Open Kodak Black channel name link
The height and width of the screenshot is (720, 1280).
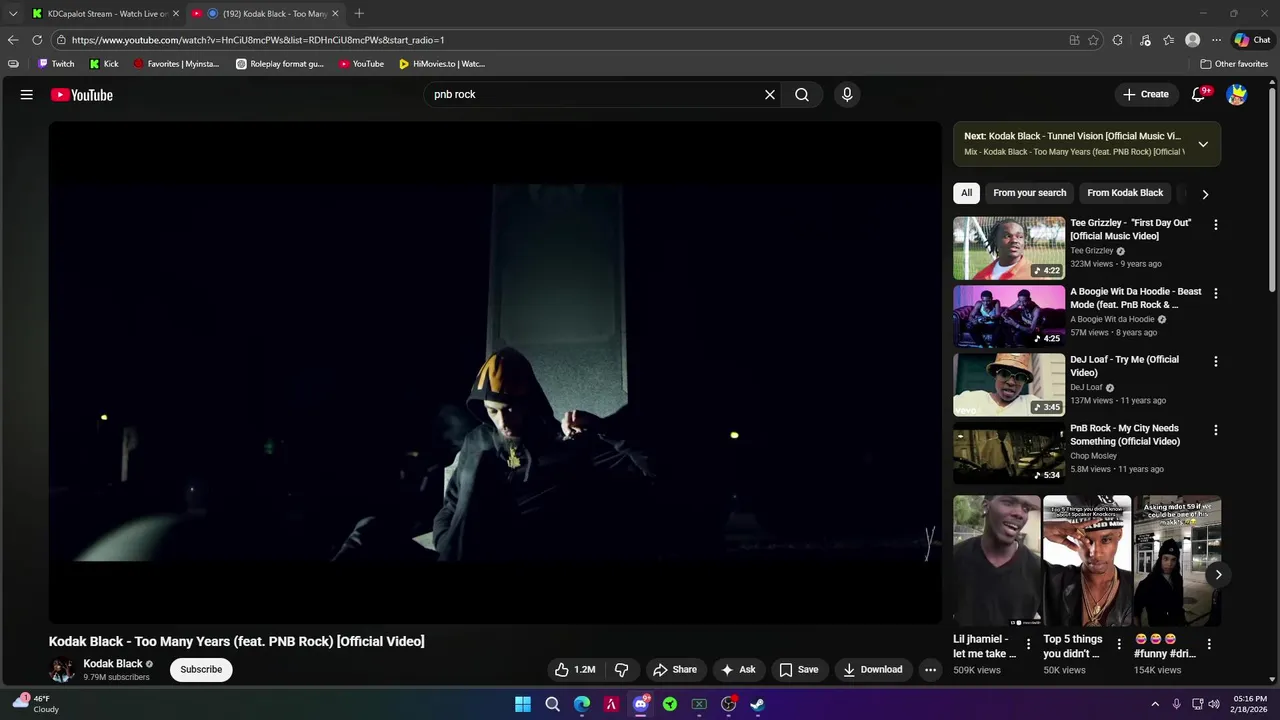tap(113, 664)
